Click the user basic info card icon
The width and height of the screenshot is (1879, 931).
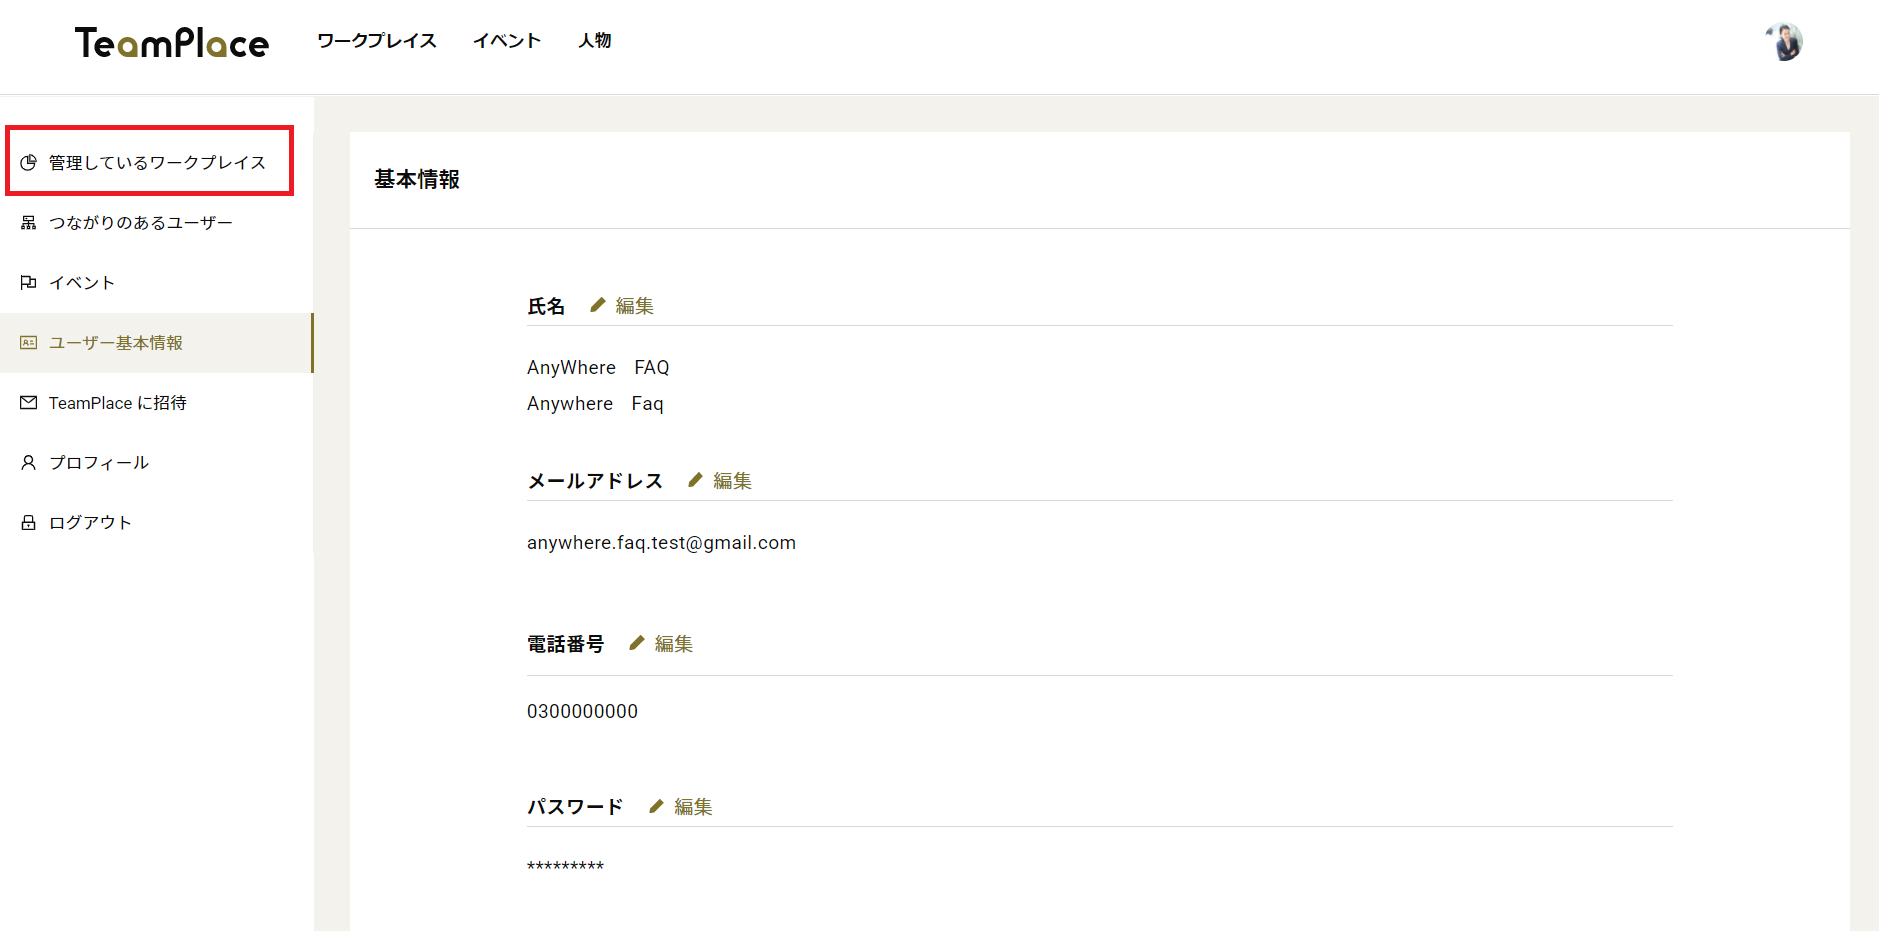tap(29, 343)
